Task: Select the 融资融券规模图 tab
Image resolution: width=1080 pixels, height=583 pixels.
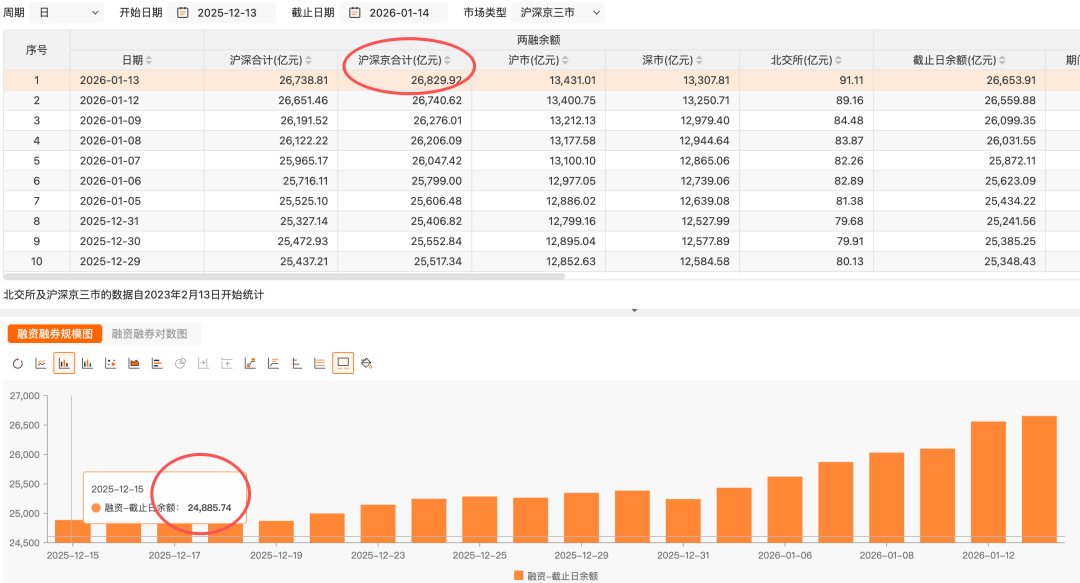Action: pyautogui.click(x=55, y=334)
